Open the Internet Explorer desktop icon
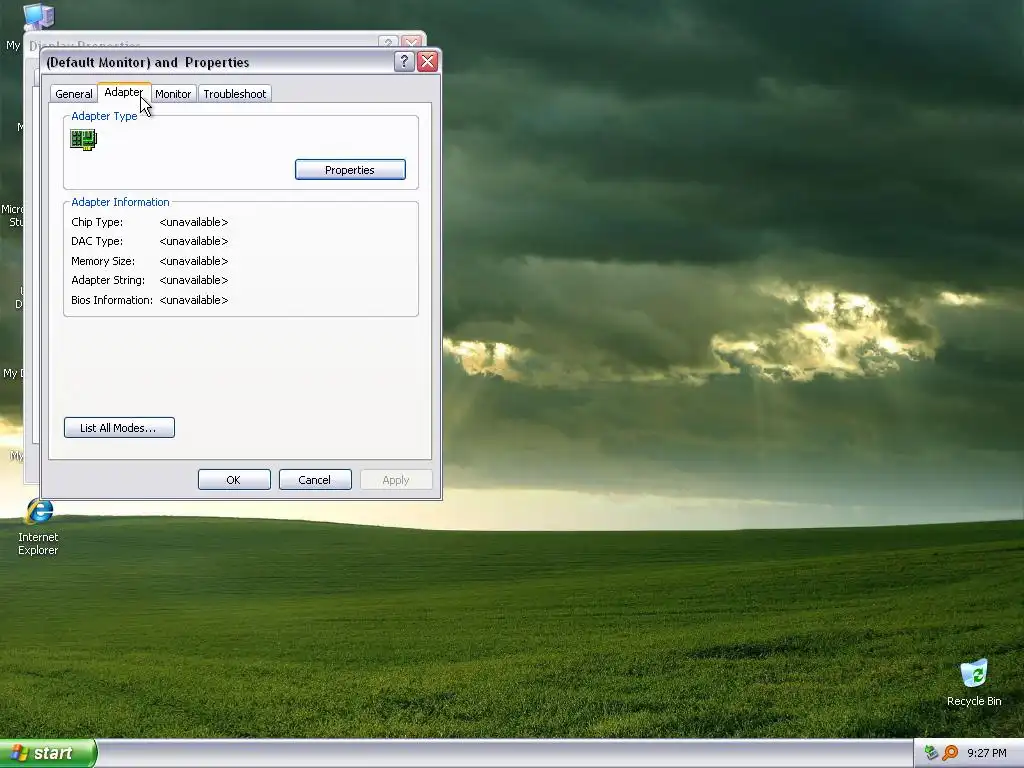This screenshot has height=768, width=1024. (38, 528)
